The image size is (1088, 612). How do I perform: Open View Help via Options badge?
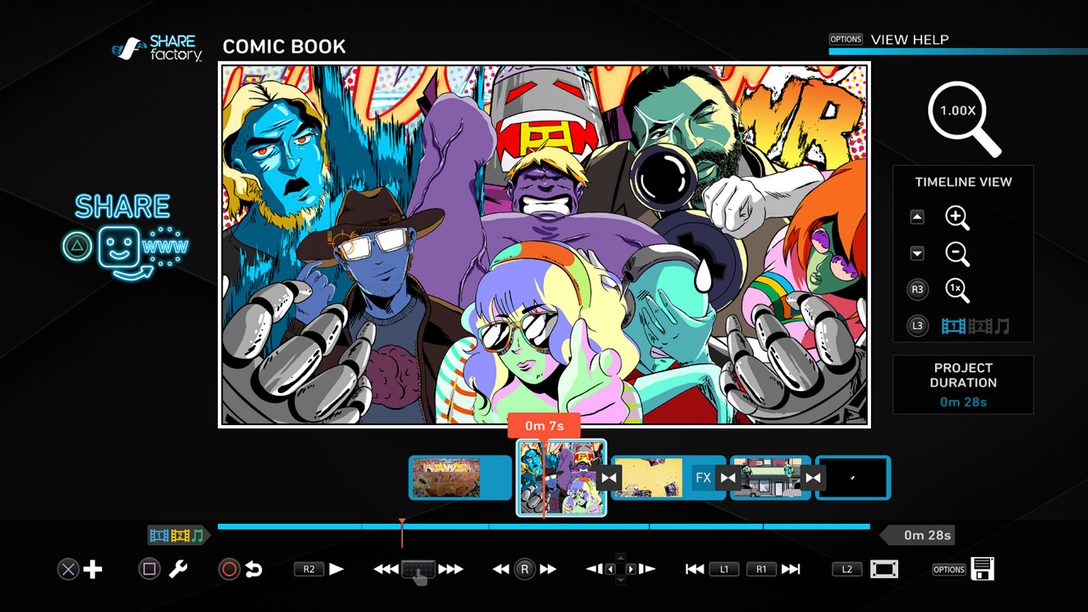[x=846, y=40]
